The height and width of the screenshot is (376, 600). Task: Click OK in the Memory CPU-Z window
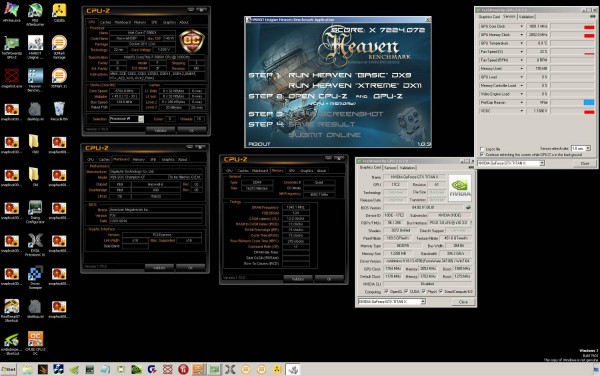(329, 279)
